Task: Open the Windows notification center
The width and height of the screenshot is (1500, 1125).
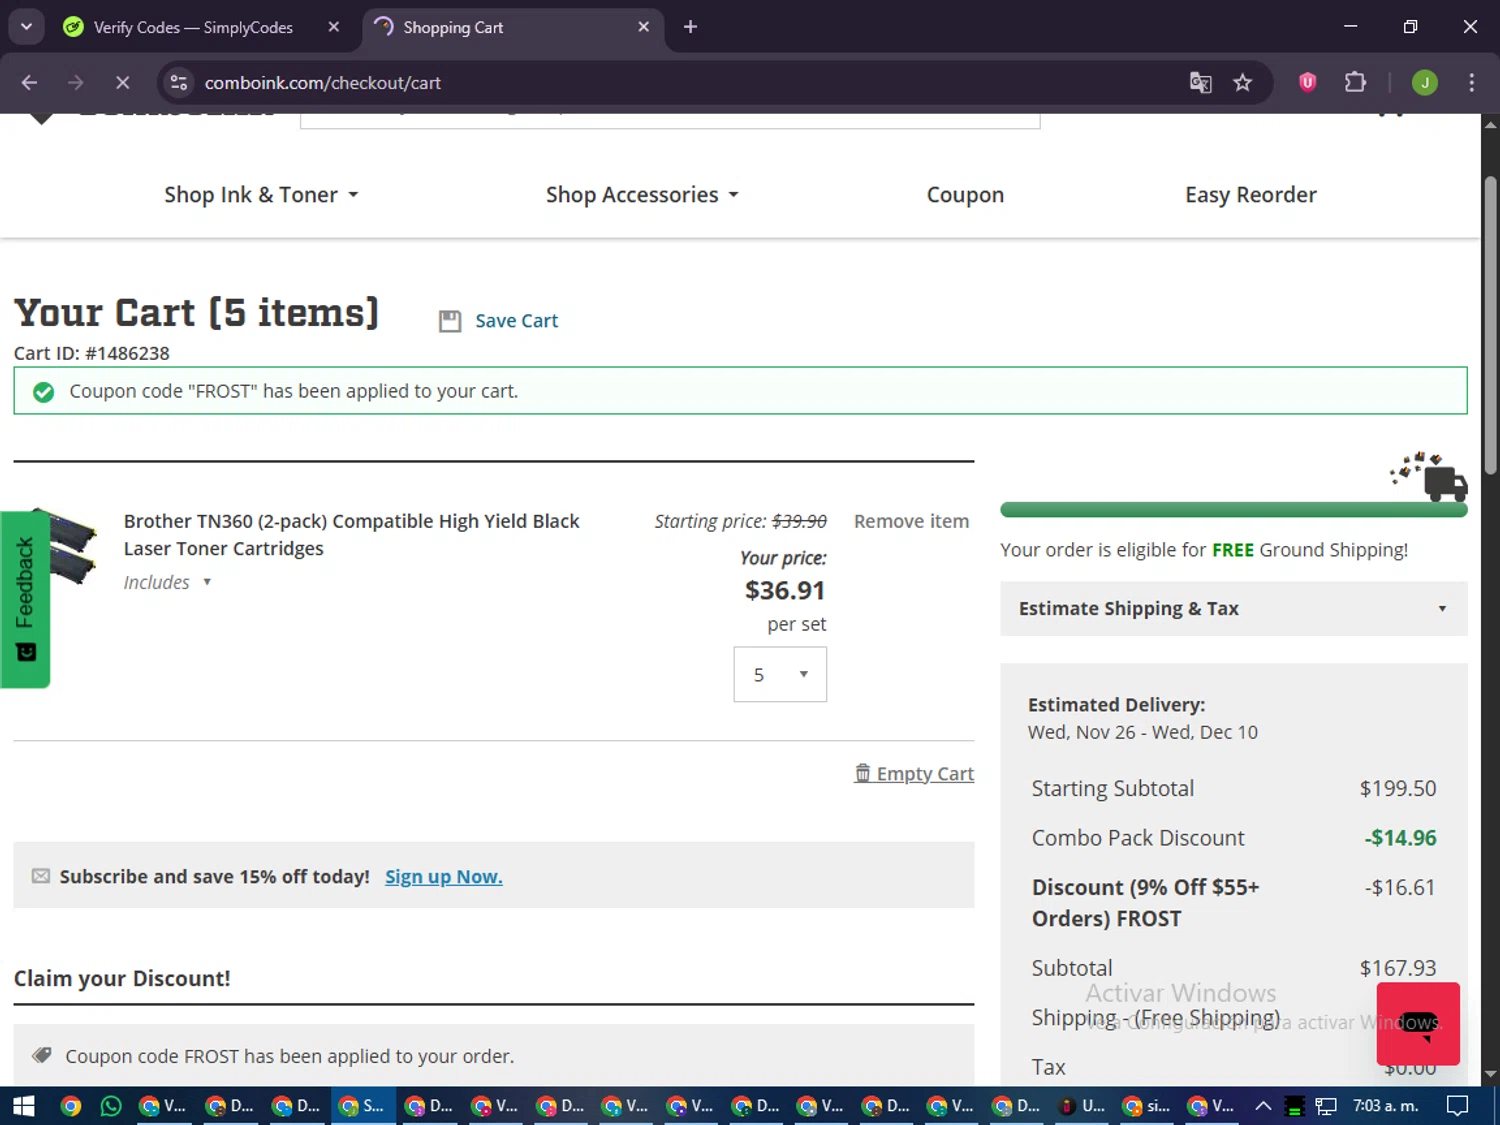Action: [1458, 1106]
